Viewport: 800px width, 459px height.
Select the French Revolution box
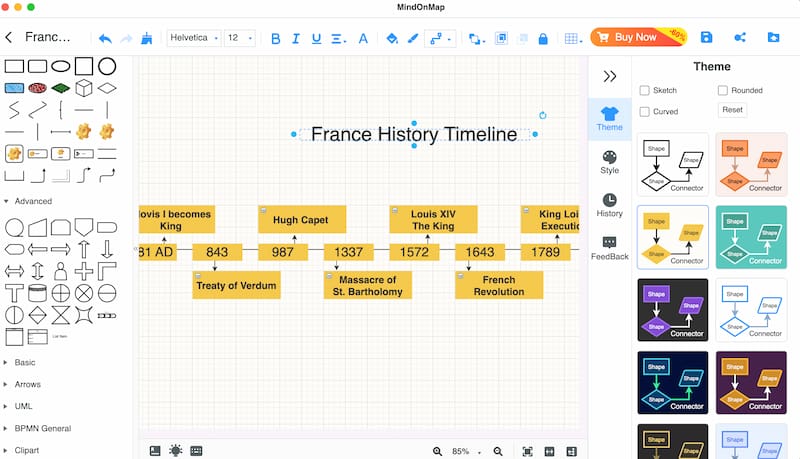tap(499, 285)
